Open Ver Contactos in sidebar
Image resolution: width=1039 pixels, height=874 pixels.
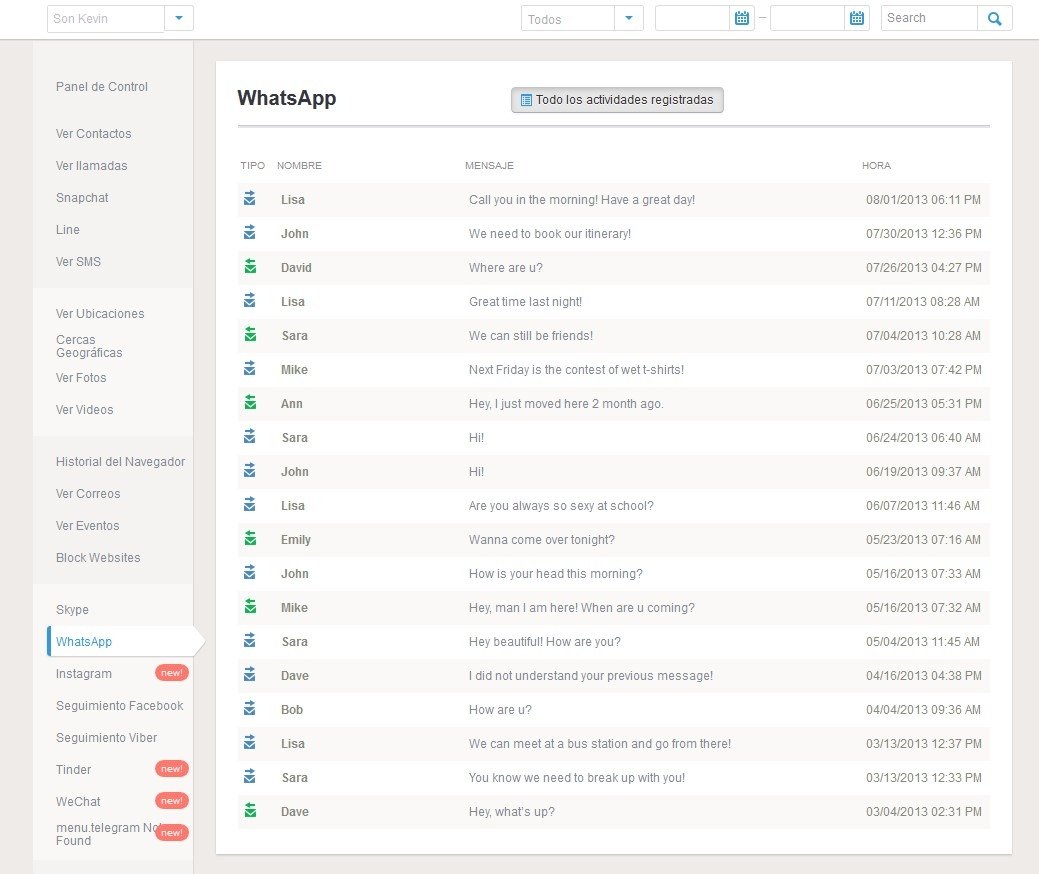93,134
